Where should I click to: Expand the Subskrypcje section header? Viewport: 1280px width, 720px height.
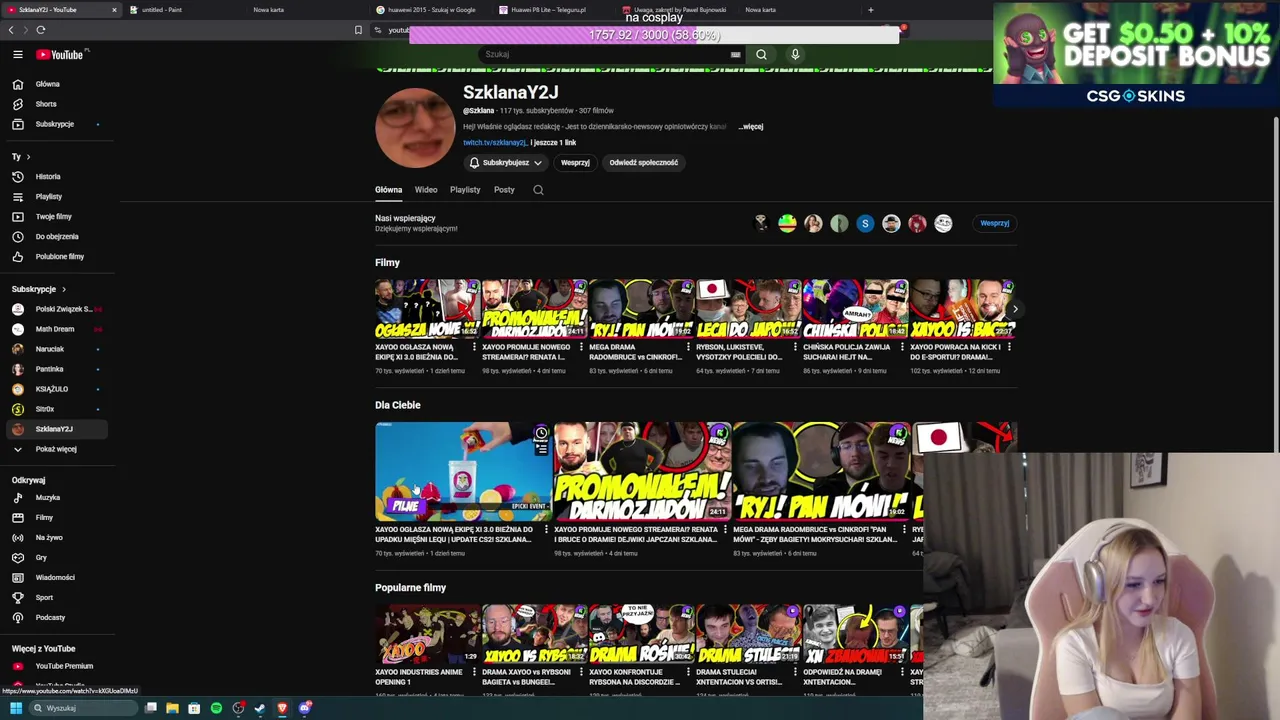(x=38, y=289)
